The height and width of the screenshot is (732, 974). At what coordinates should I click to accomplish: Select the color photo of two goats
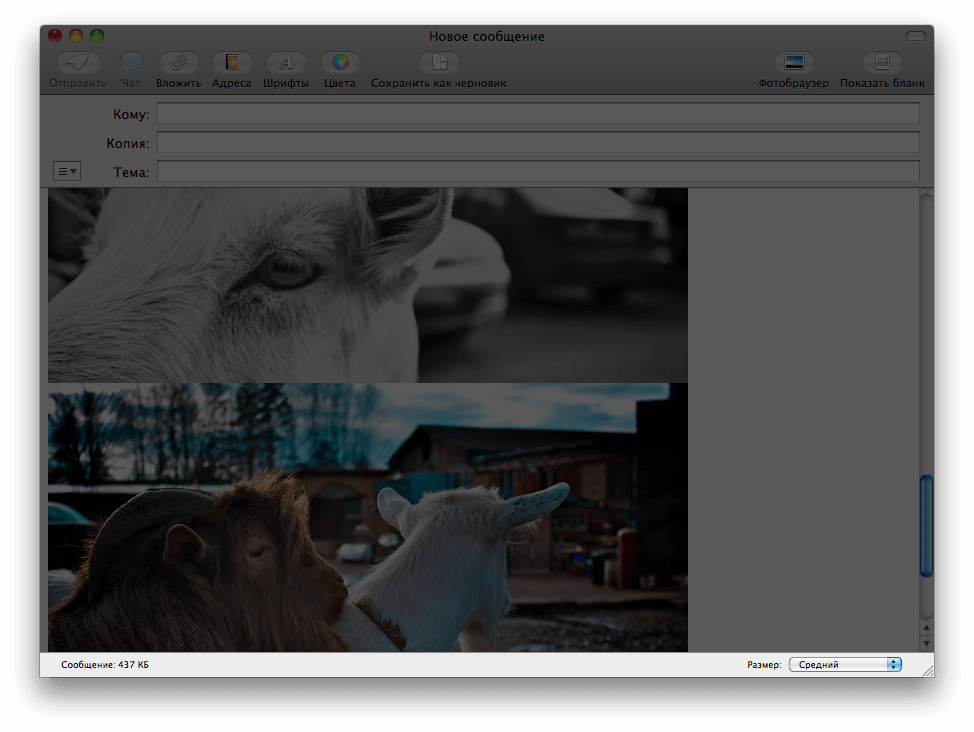pos(368,518)
